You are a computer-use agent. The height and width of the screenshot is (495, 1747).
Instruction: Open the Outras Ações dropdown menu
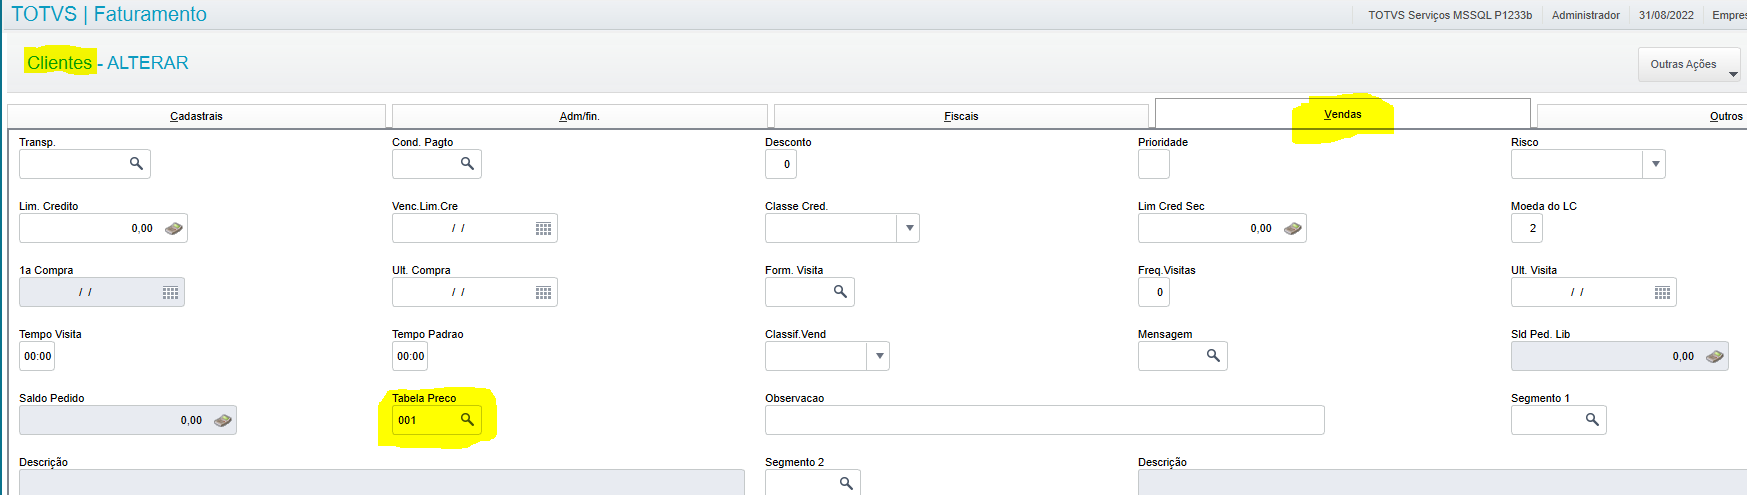[1689, 64]
